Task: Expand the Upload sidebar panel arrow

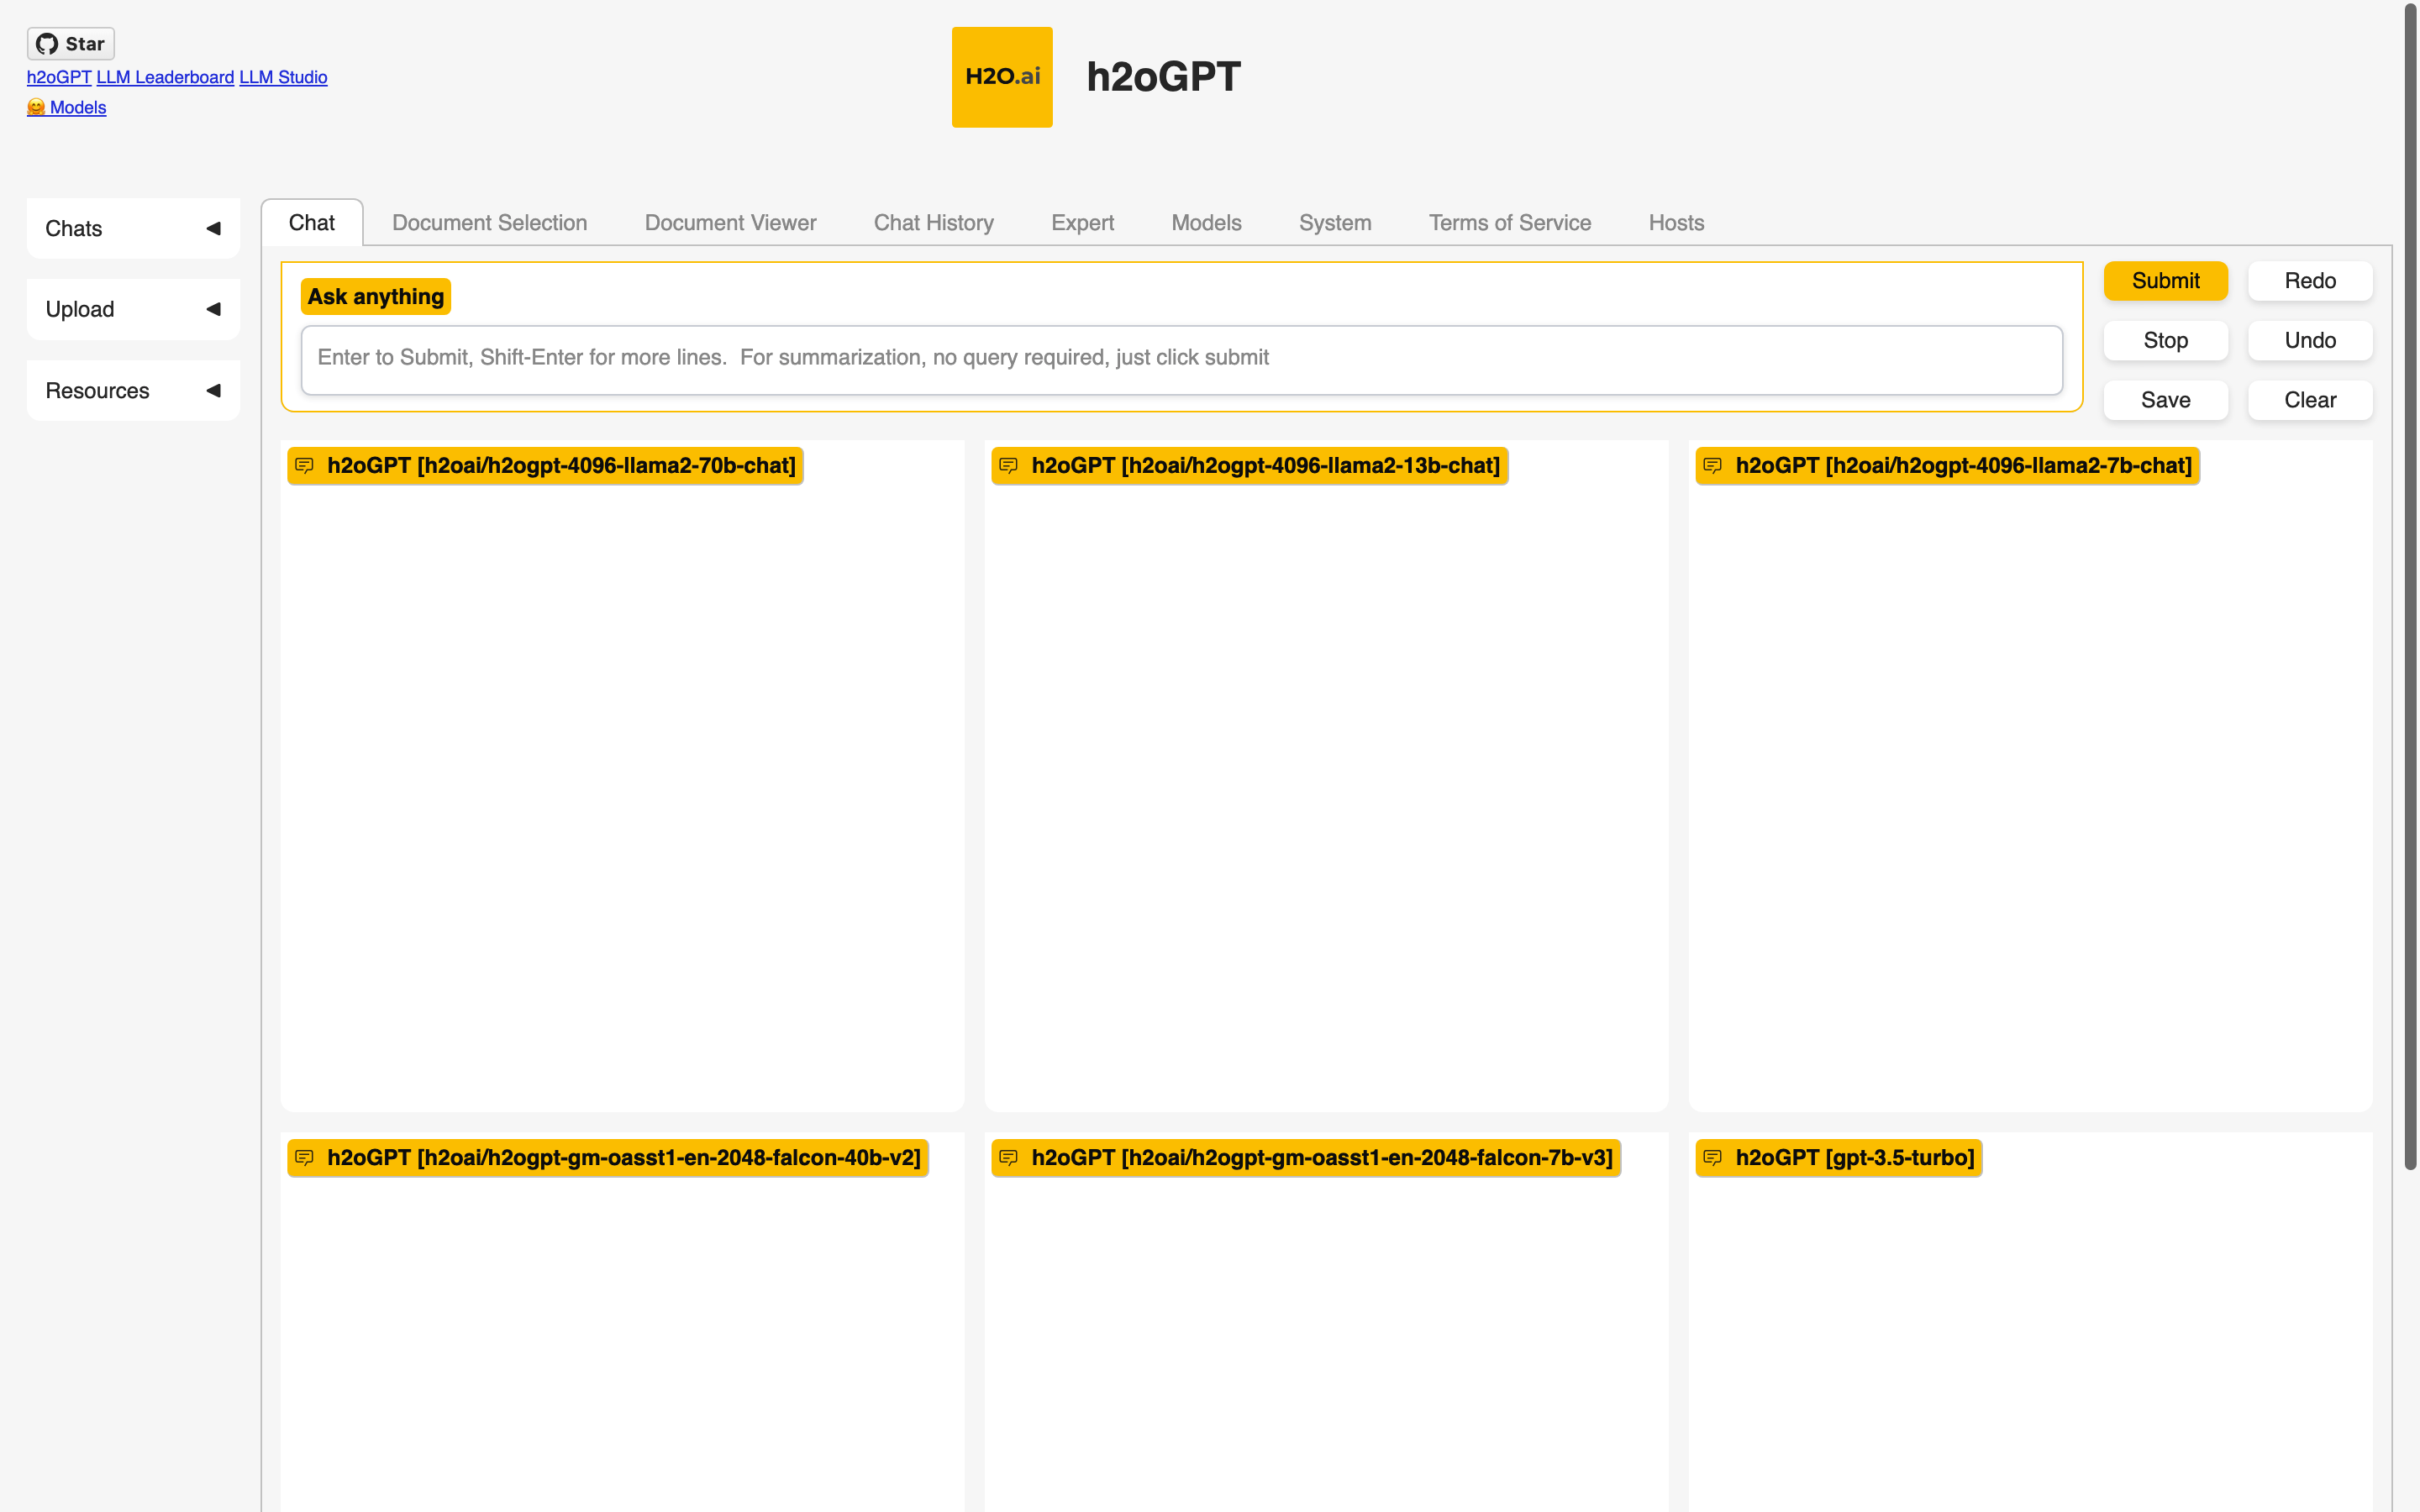Action: (x=213, y=309)
